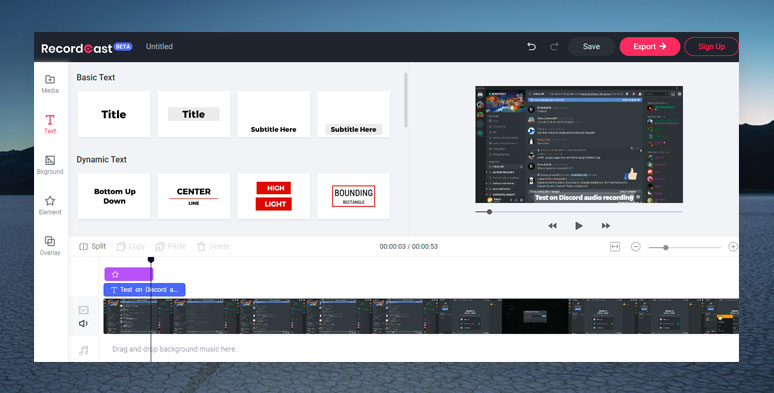Image resolution: width=774 pixels, height=393 pixels.
Task: Select the Text sidebar tab
Action: (x=50, y=124)
